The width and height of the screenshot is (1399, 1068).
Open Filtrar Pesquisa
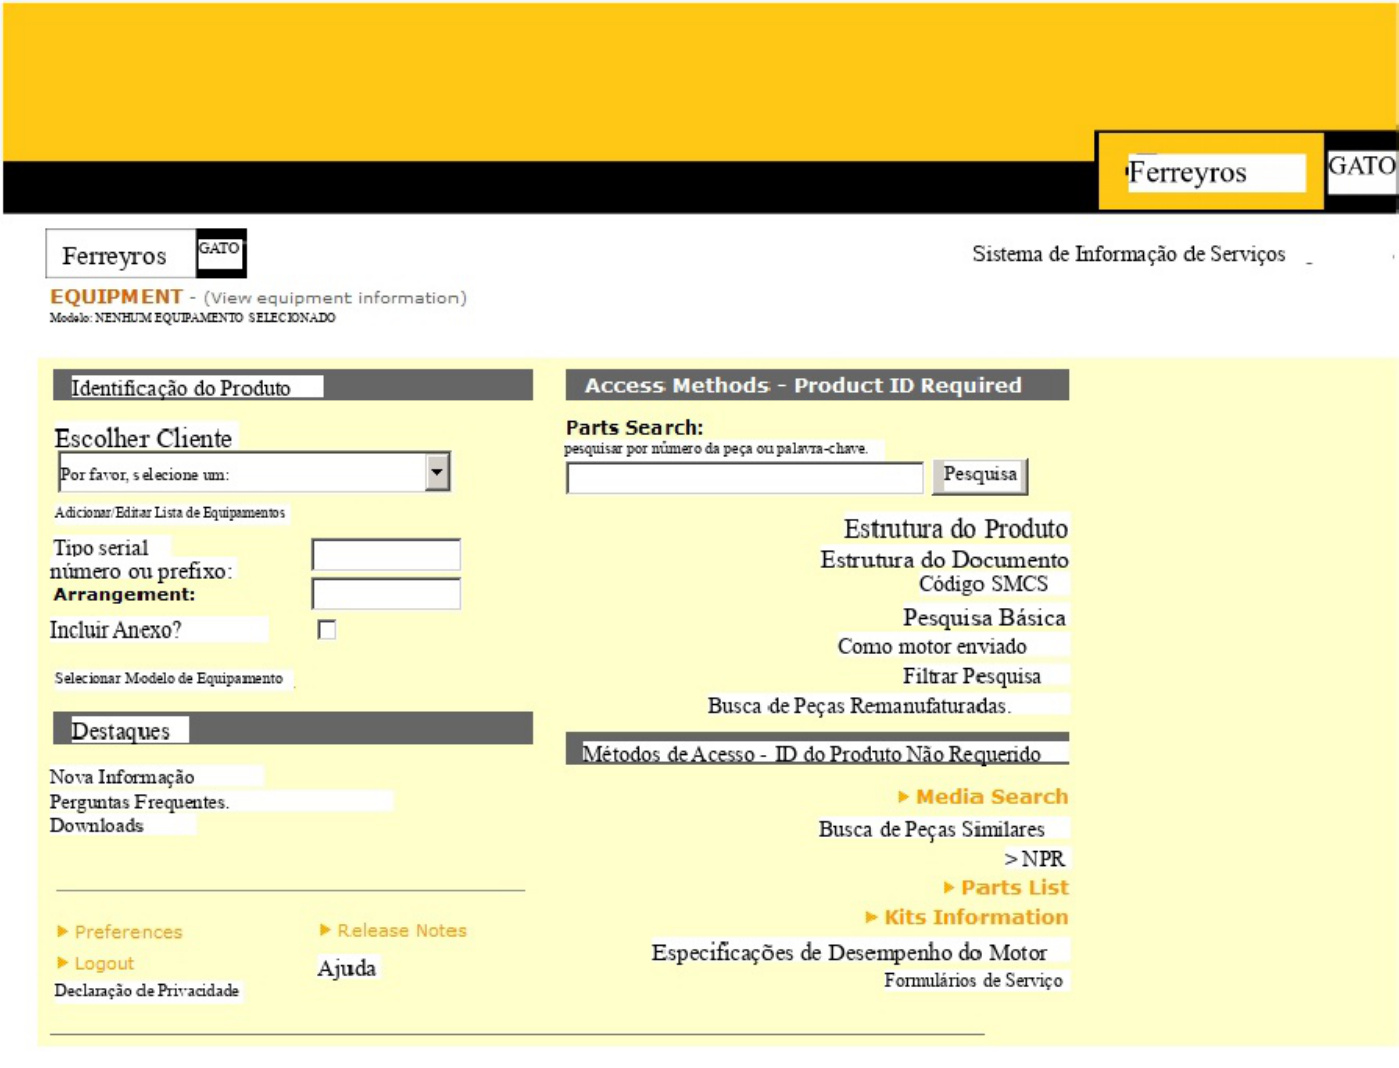pos(972,677)
